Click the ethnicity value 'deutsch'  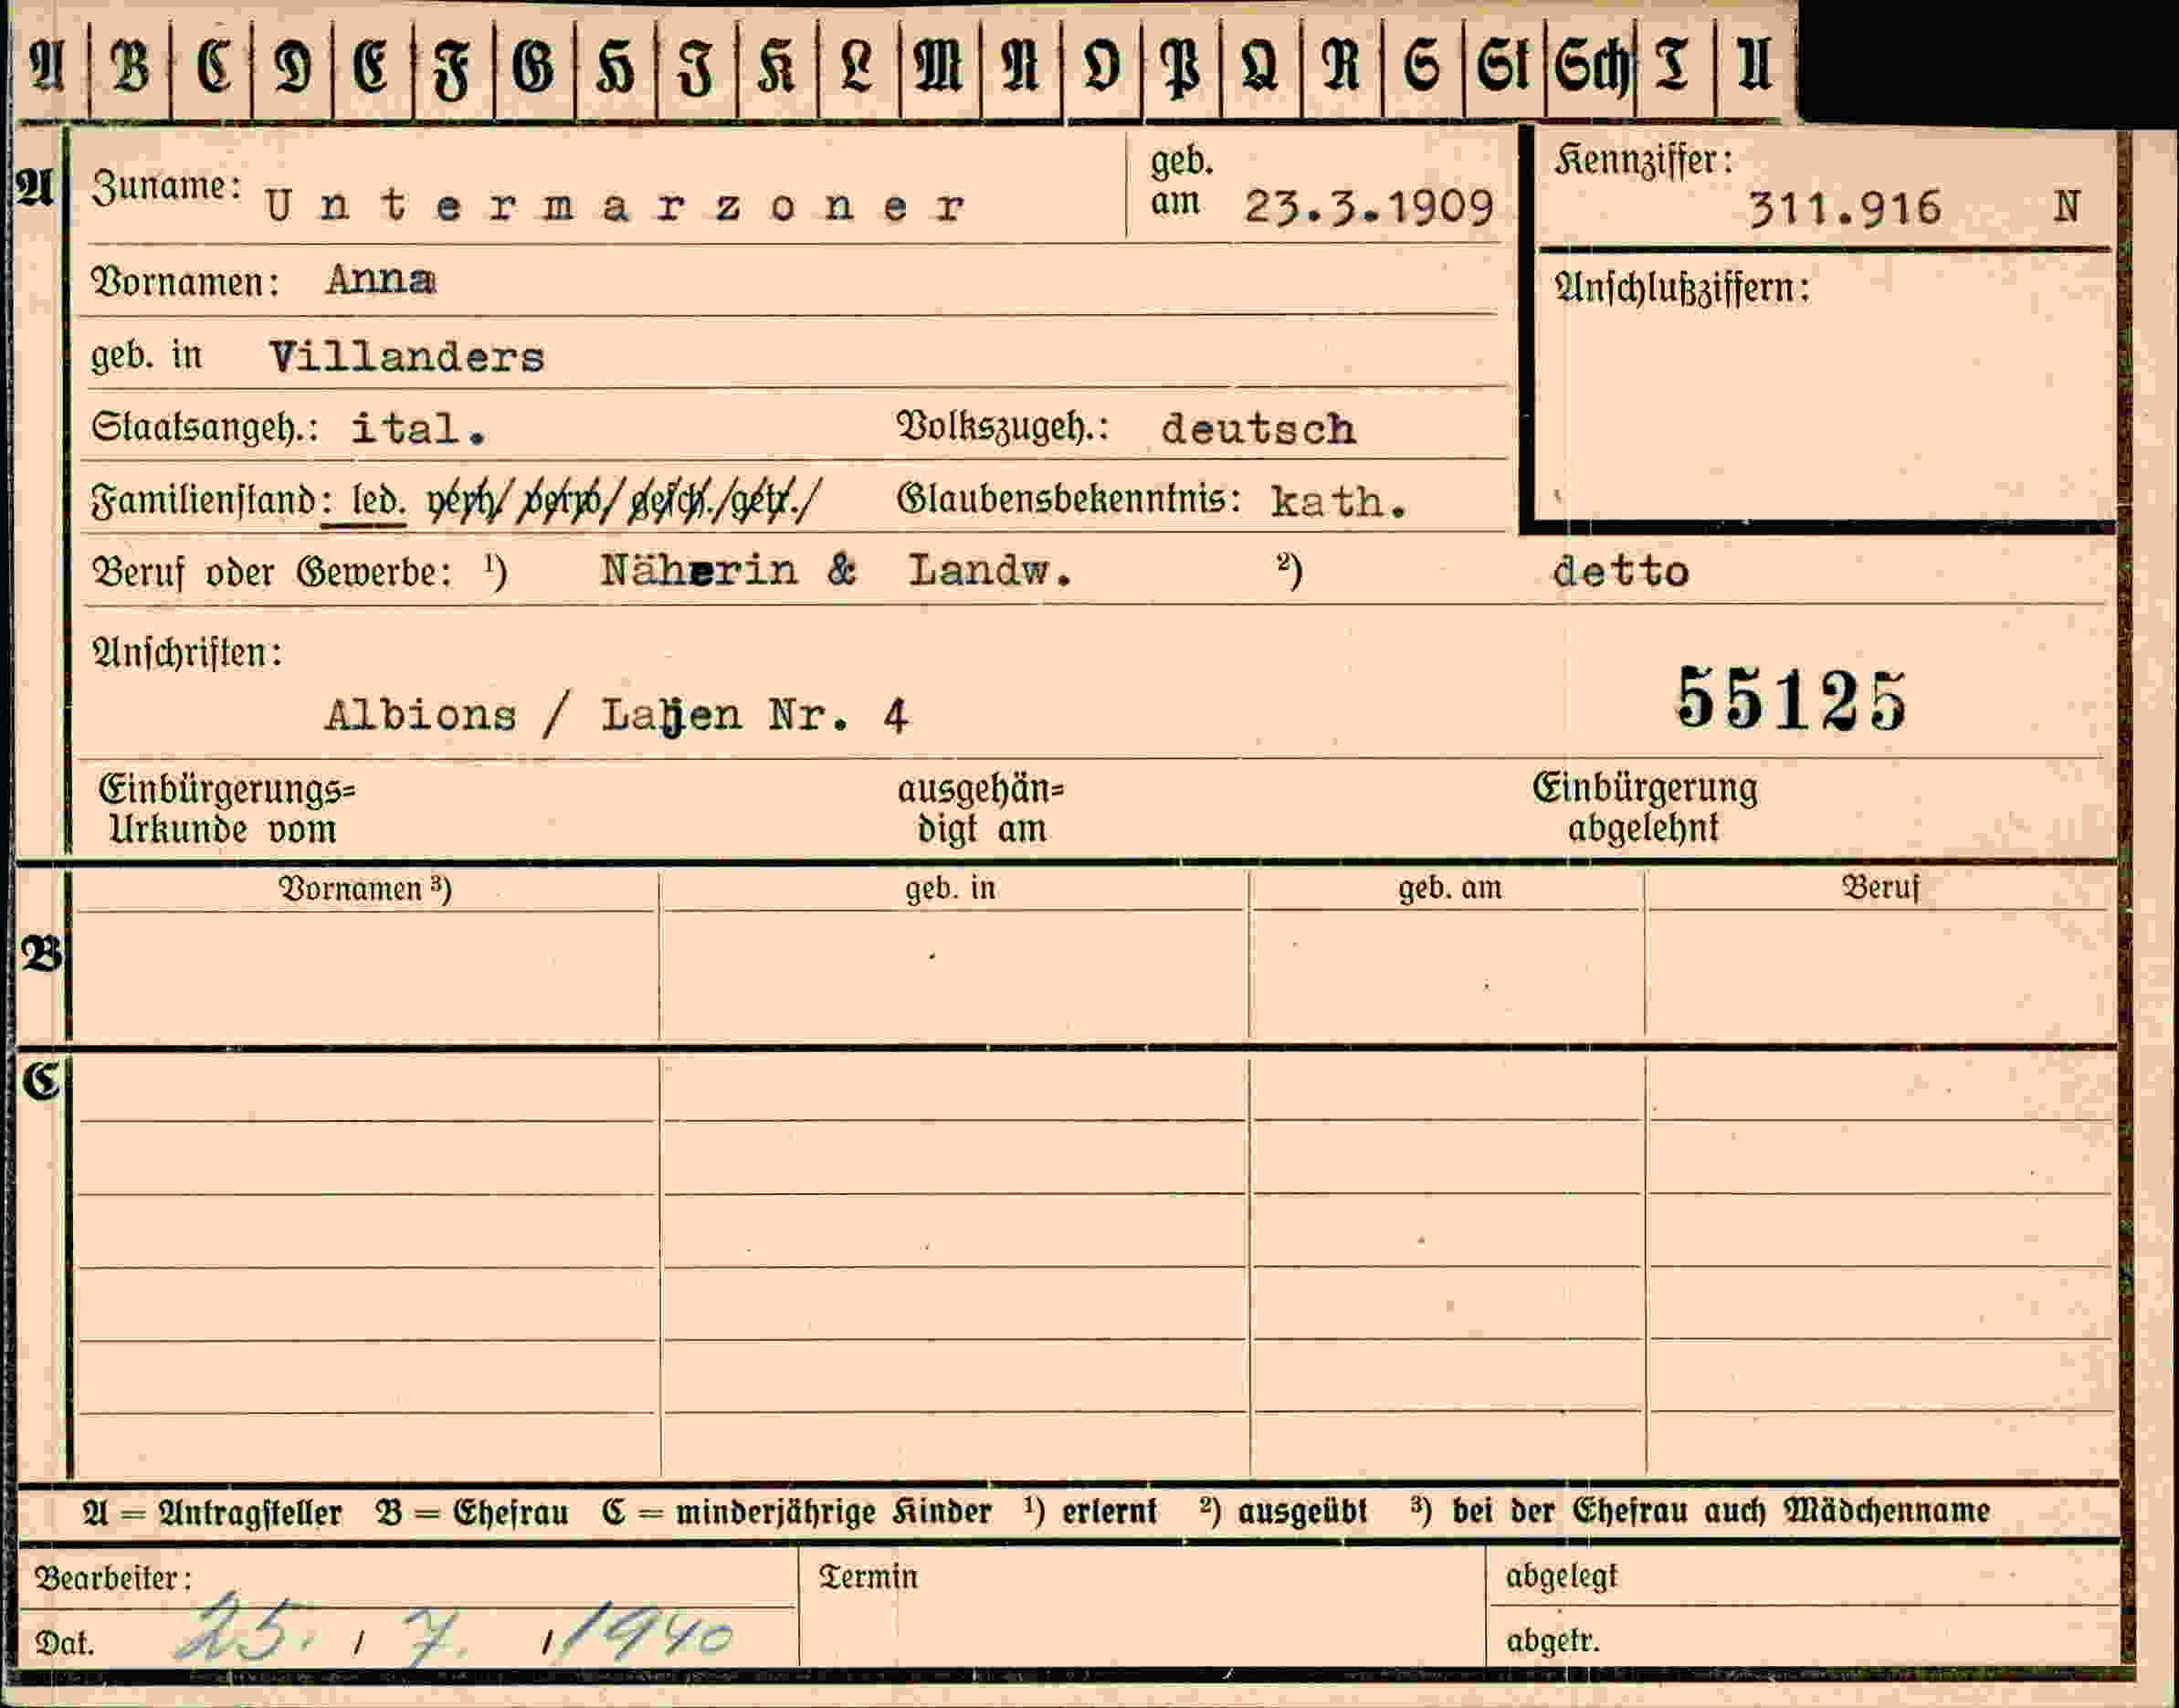point(1258,429)
